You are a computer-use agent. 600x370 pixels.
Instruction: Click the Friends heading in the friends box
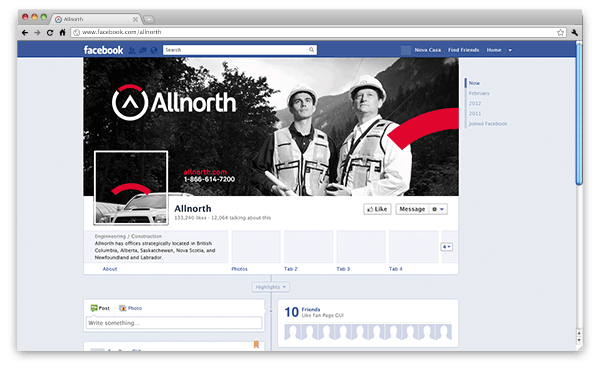point(311,310)
